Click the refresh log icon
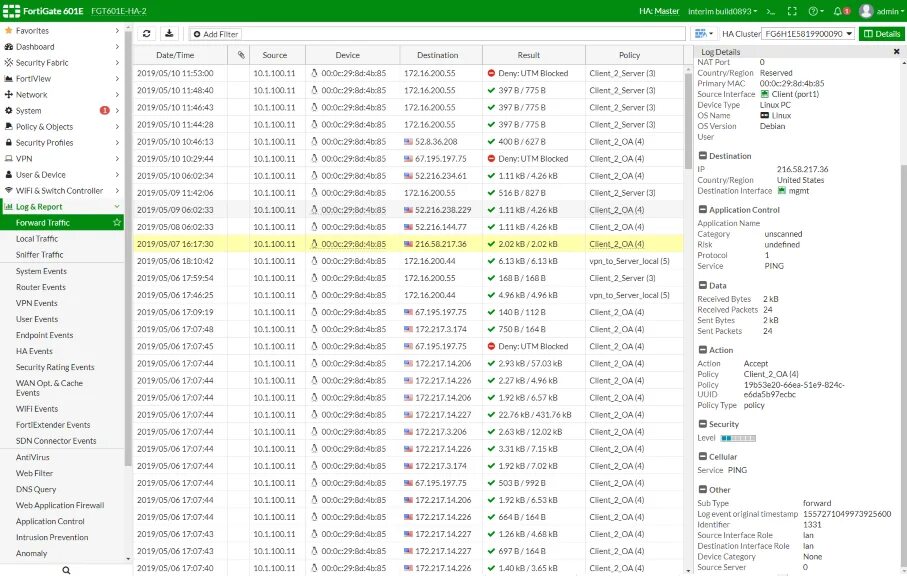The width and height of the screenshot is (907, 576). [x=147, y=34]
